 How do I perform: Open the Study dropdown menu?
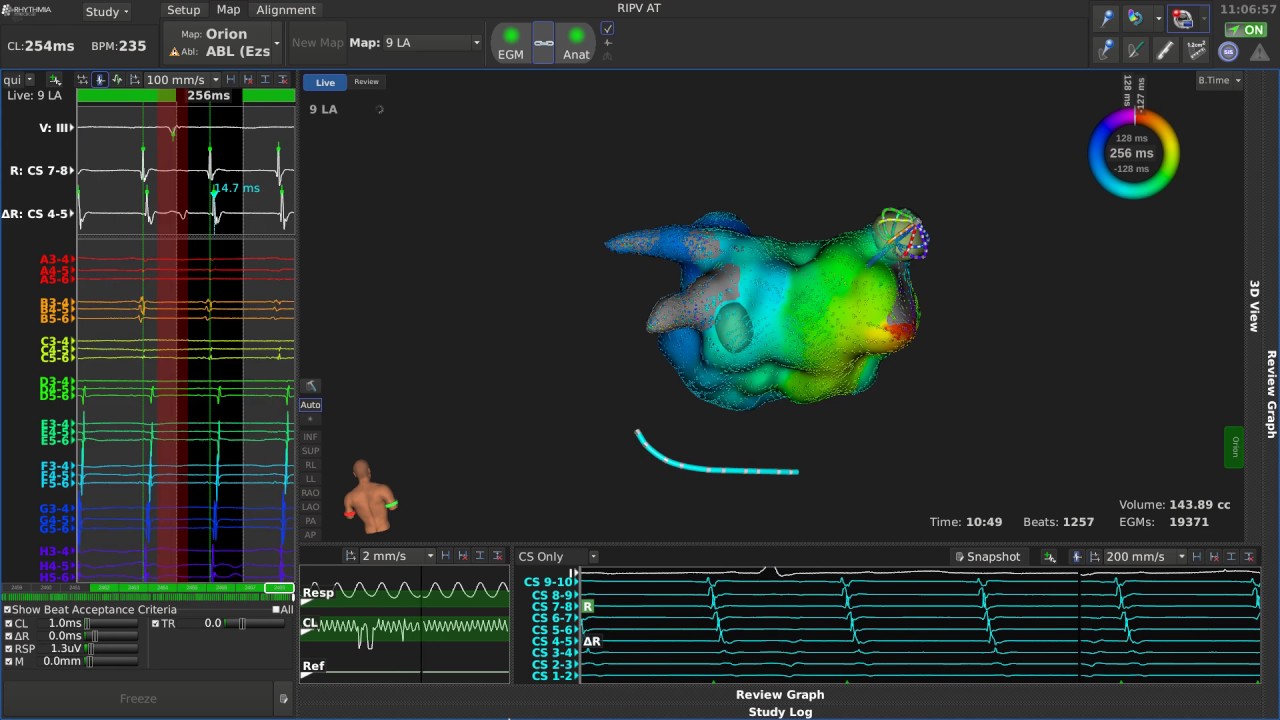tap(106, 12)
